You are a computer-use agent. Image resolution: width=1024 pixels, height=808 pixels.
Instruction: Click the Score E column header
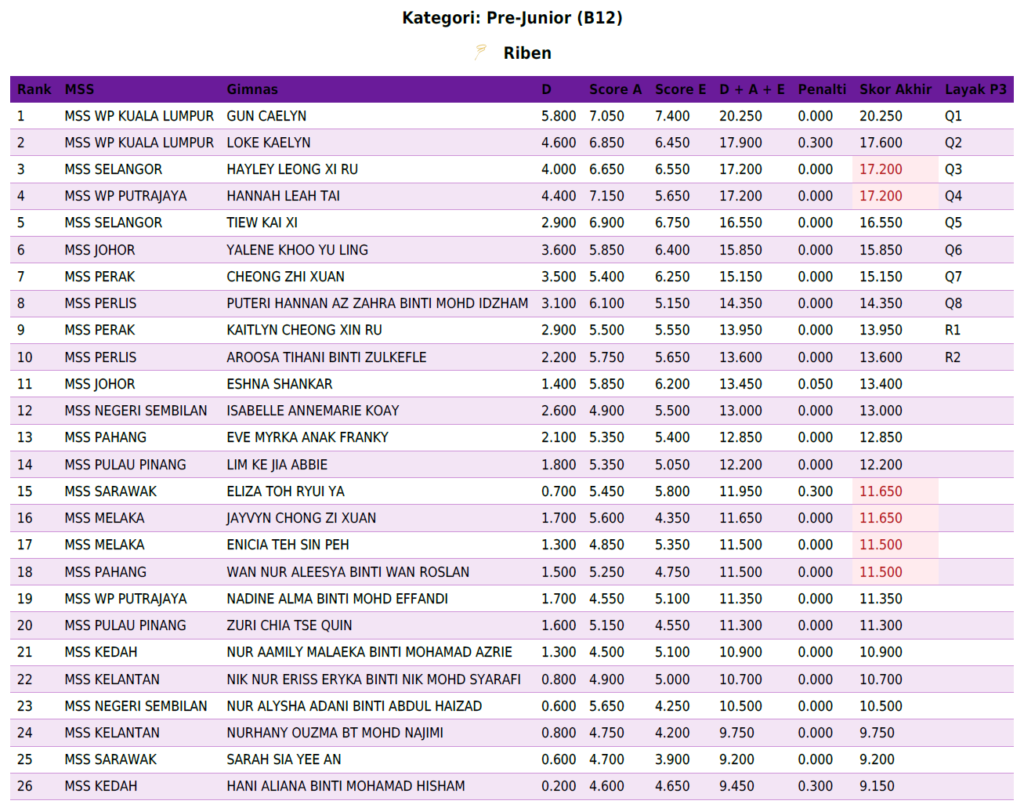tap(680, 90)
